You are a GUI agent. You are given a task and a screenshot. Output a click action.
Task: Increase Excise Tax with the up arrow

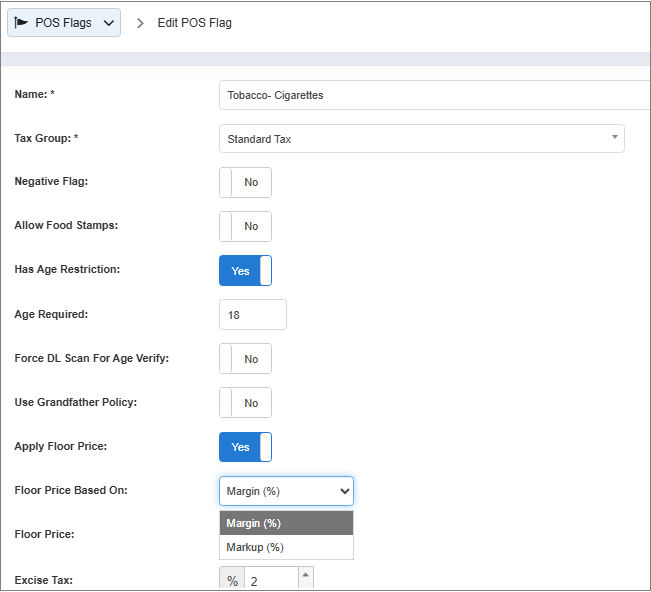[305, 574]
